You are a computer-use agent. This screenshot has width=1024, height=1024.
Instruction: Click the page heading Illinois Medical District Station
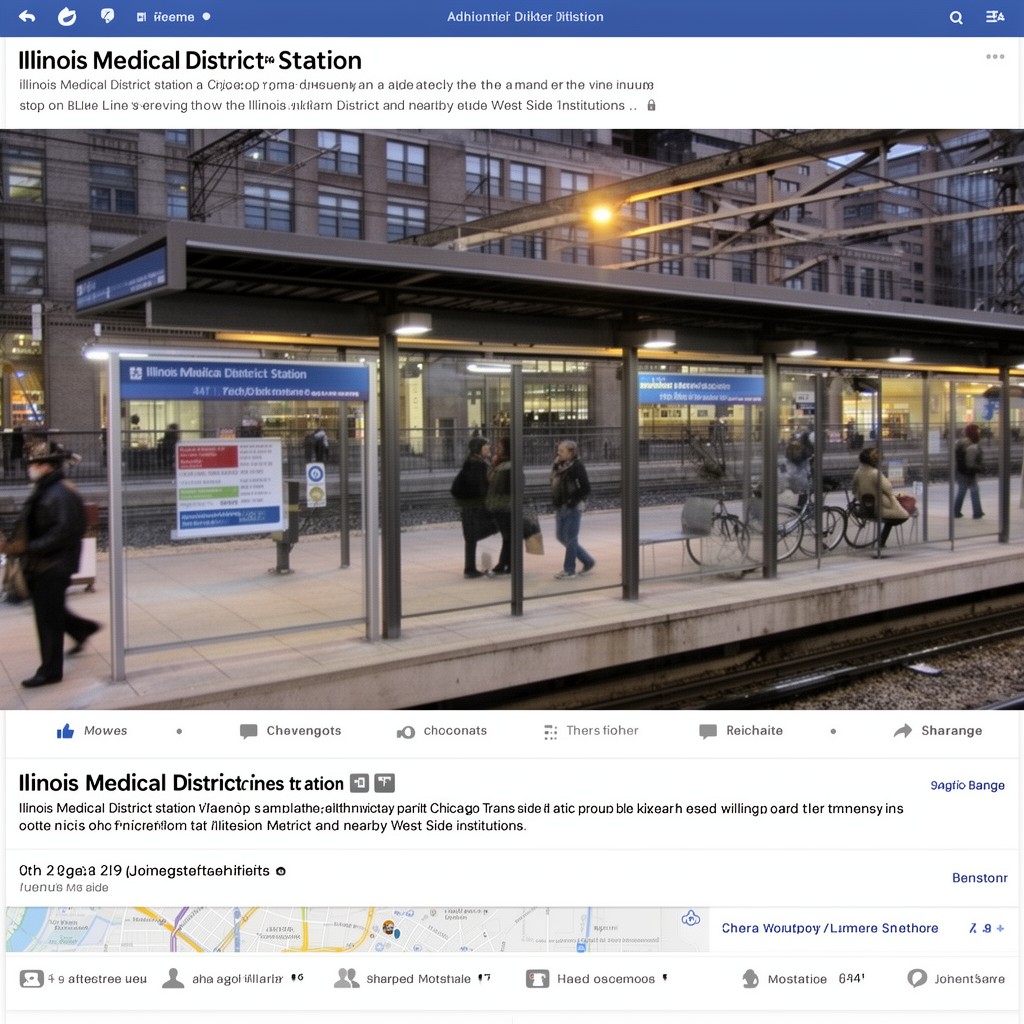pyautogui.click(x=190, y=60)
